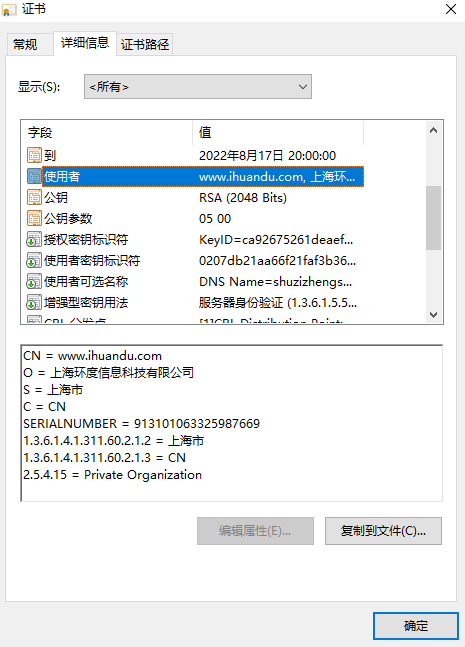Click the 值 column header
The image size is (465, 647).
click(x=278, y=132)
